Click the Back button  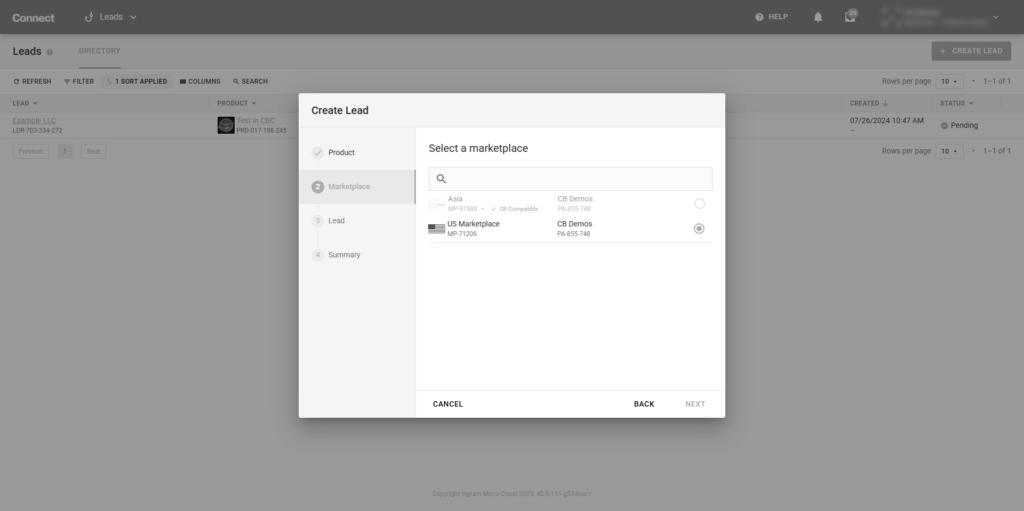644,404
